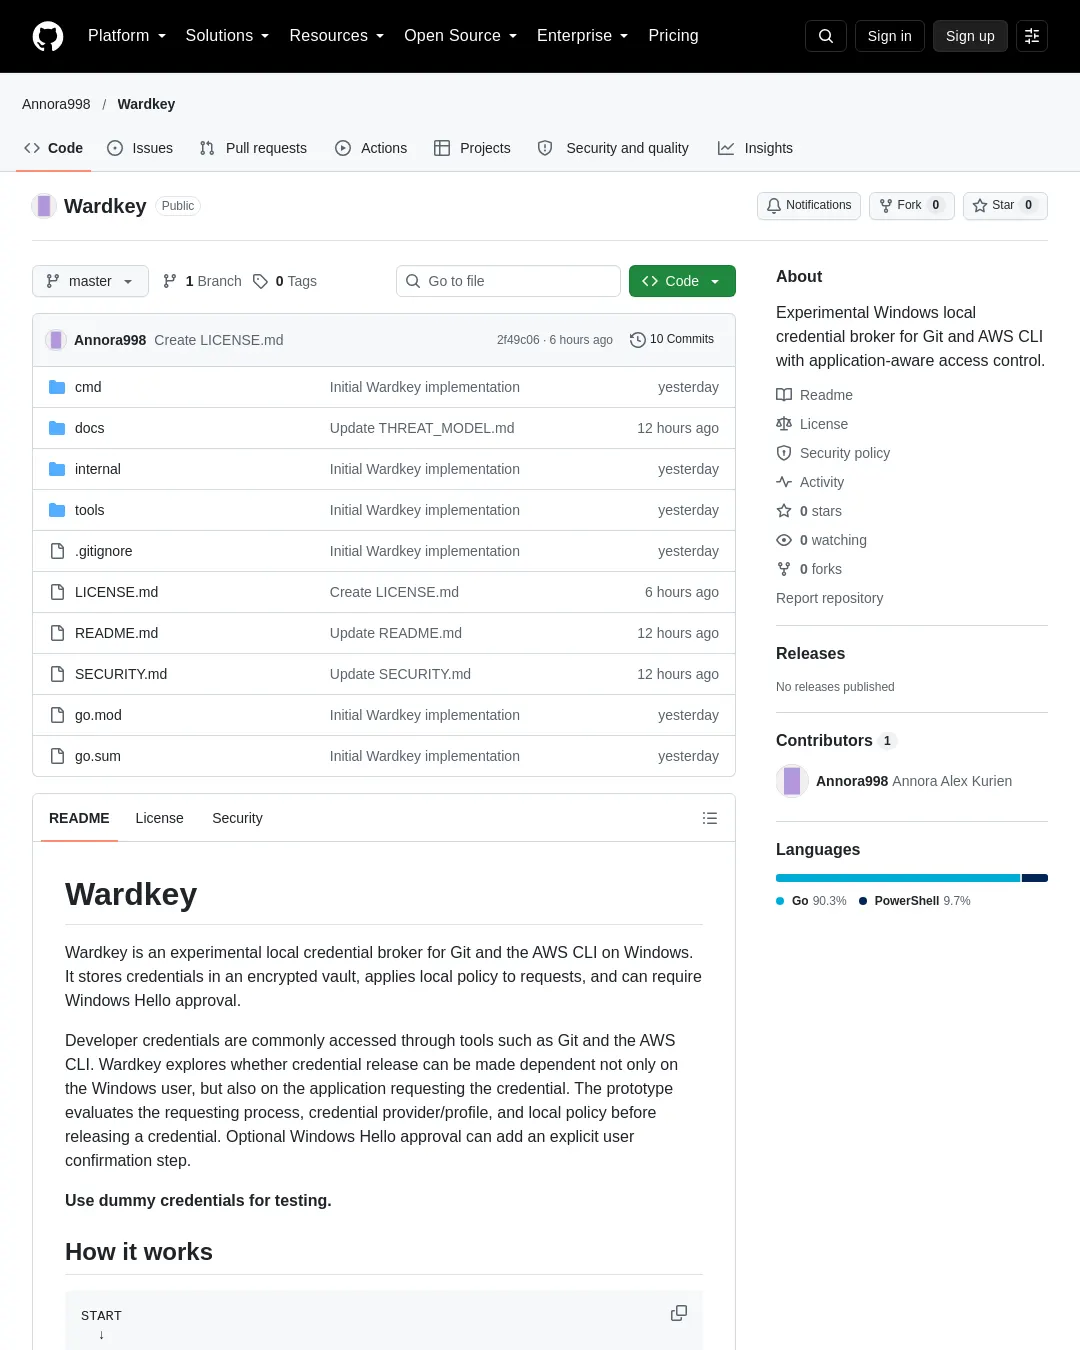
Task: Switch to the Issues tab
Action: pyautogui.click(x=140, y=148)
